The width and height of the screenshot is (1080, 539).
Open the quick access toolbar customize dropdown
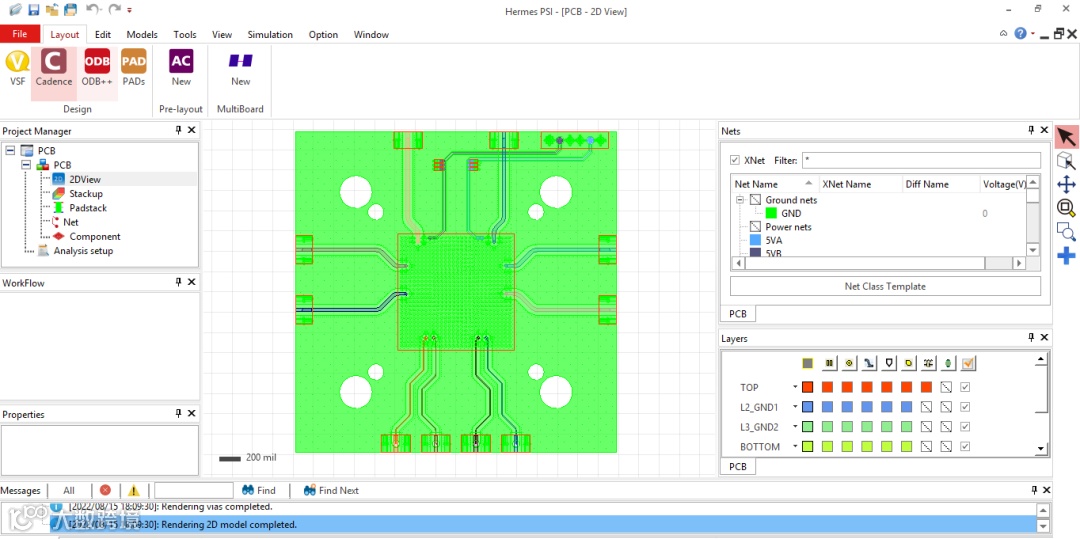pos(129,10)
